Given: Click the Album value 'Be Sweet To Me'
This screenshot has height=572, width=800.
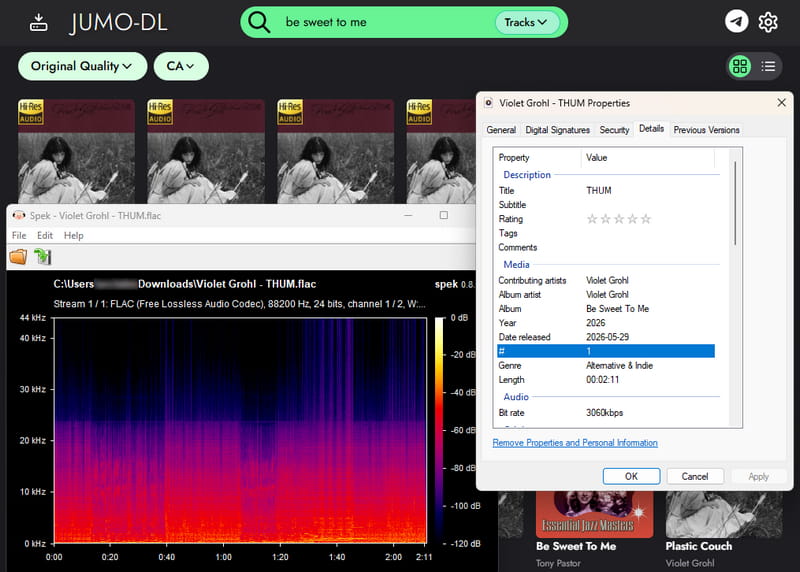Looking at the screenshot, I should pyautogui.click(x=617, y=309).
